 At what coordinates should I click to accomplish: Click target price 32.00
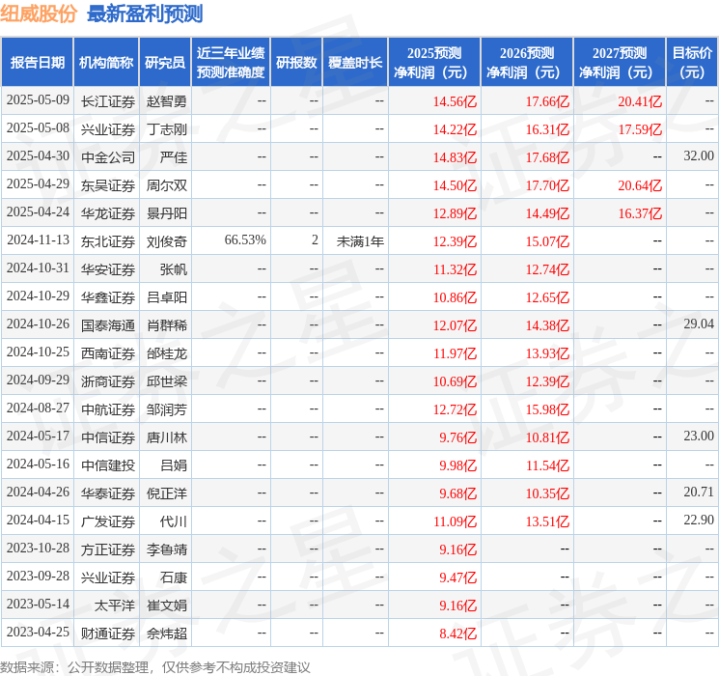pos(698,156)
